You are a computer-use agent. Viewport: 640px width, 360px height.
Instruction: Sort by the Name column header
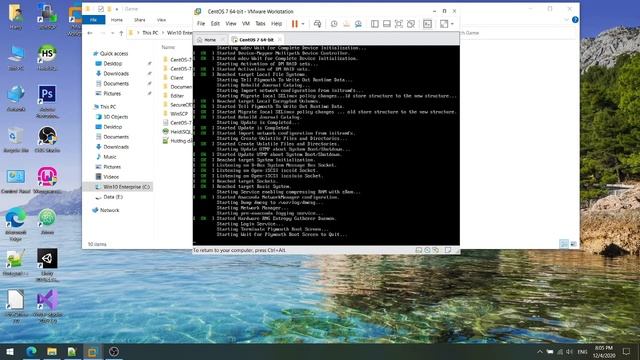tap(168, 47)
